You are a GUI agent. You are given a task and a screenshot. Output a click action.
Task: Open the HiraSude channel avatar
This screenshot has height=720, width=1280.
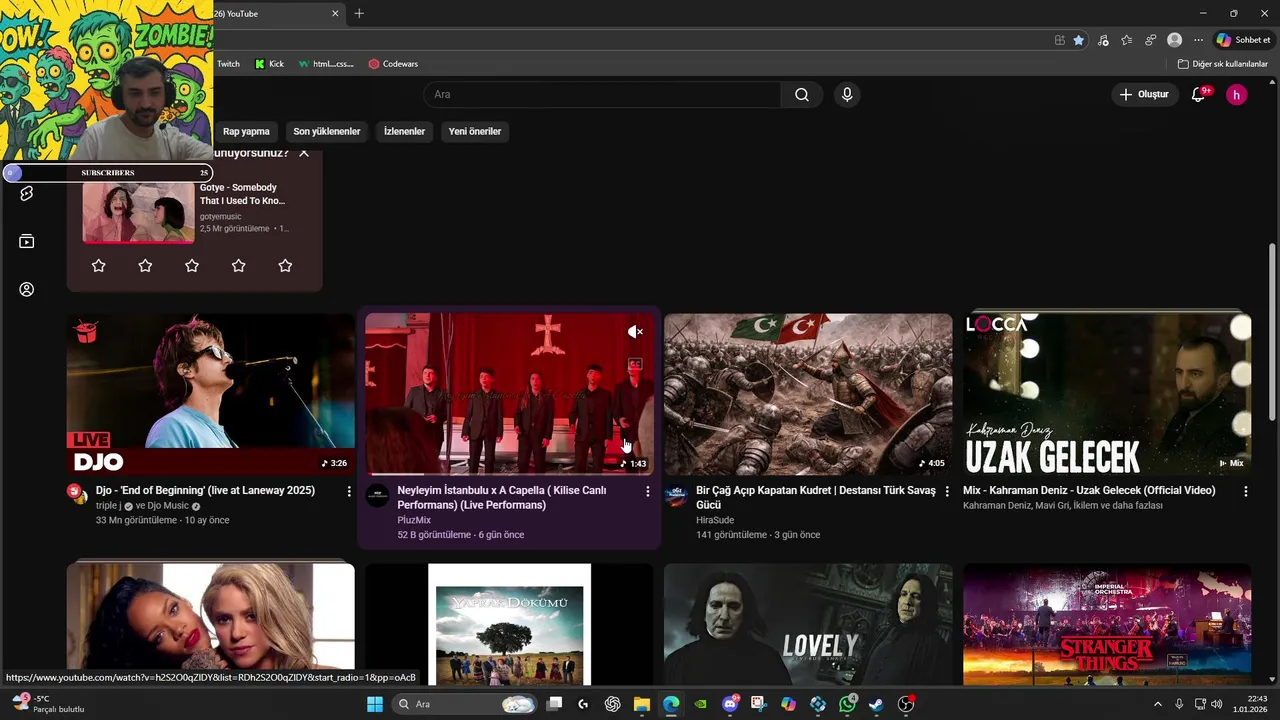(x=676, y=495)
